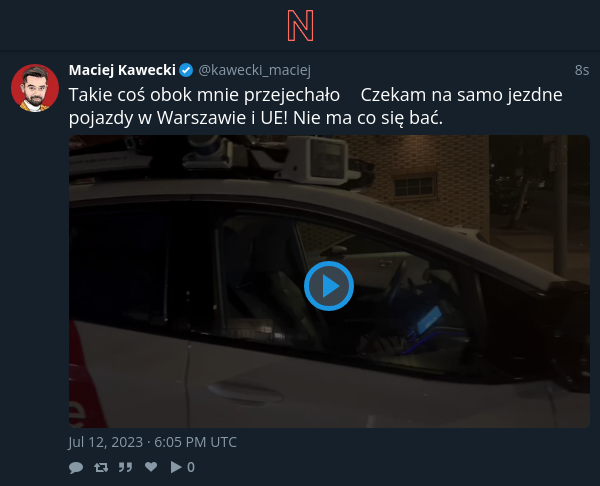Image resolution: width=600 pixels, height=486 pixels.
Task: Click the quote marks icon
Action: click(125, 467)
